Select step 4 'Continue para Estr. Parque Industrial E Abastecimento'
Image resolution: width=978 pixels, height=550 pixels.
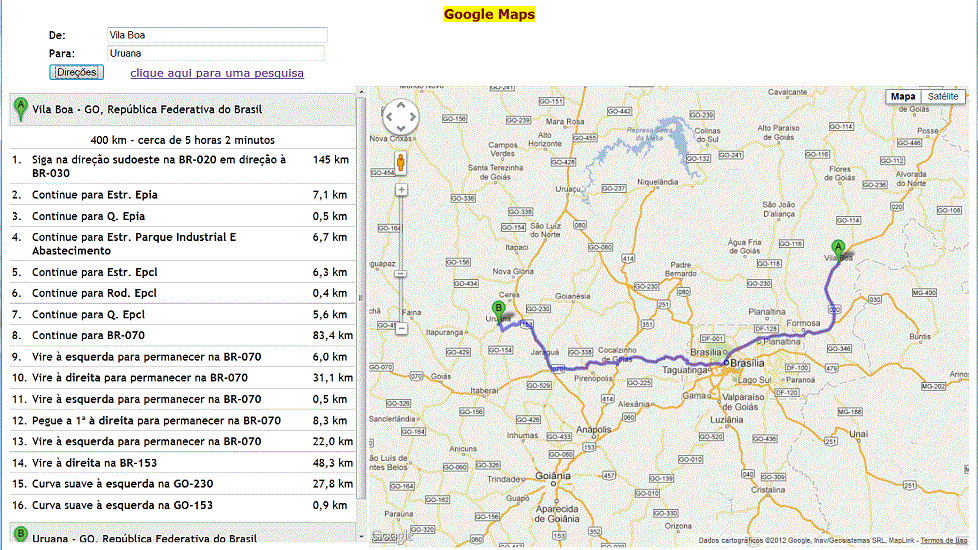(183, 244)
